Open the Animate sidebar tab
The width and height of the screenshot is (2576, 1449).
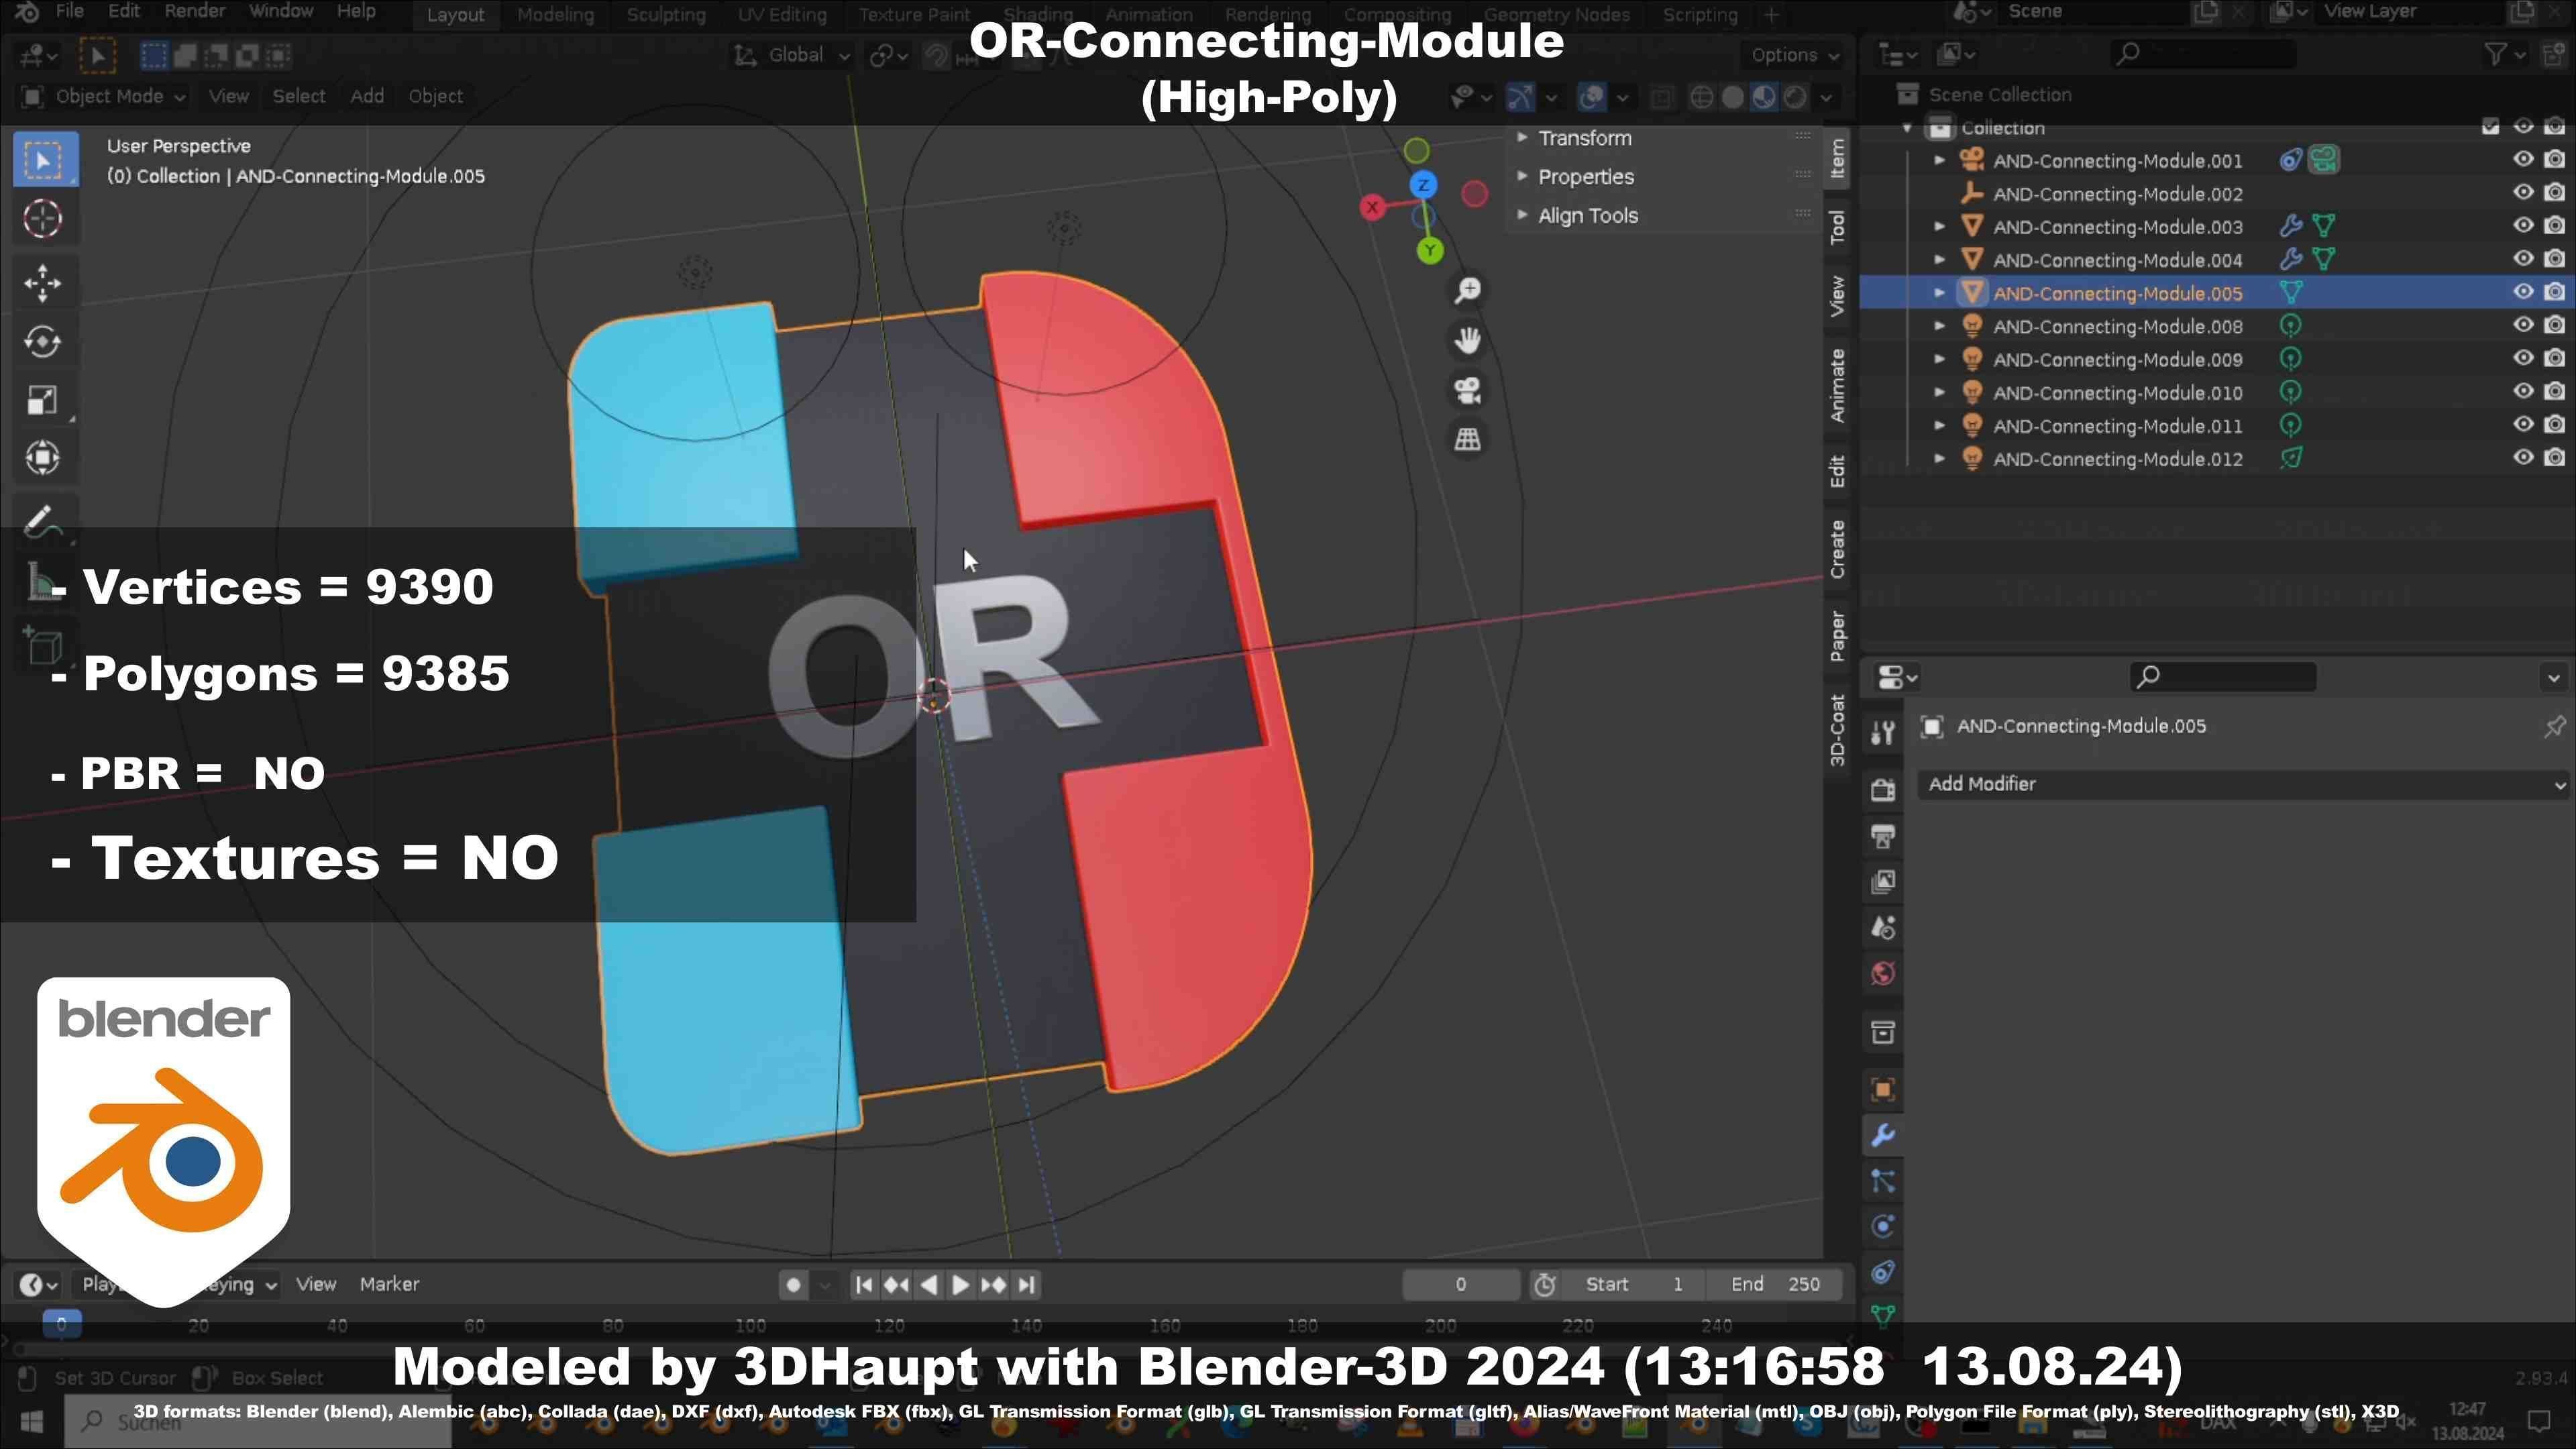pos(1838,385)
